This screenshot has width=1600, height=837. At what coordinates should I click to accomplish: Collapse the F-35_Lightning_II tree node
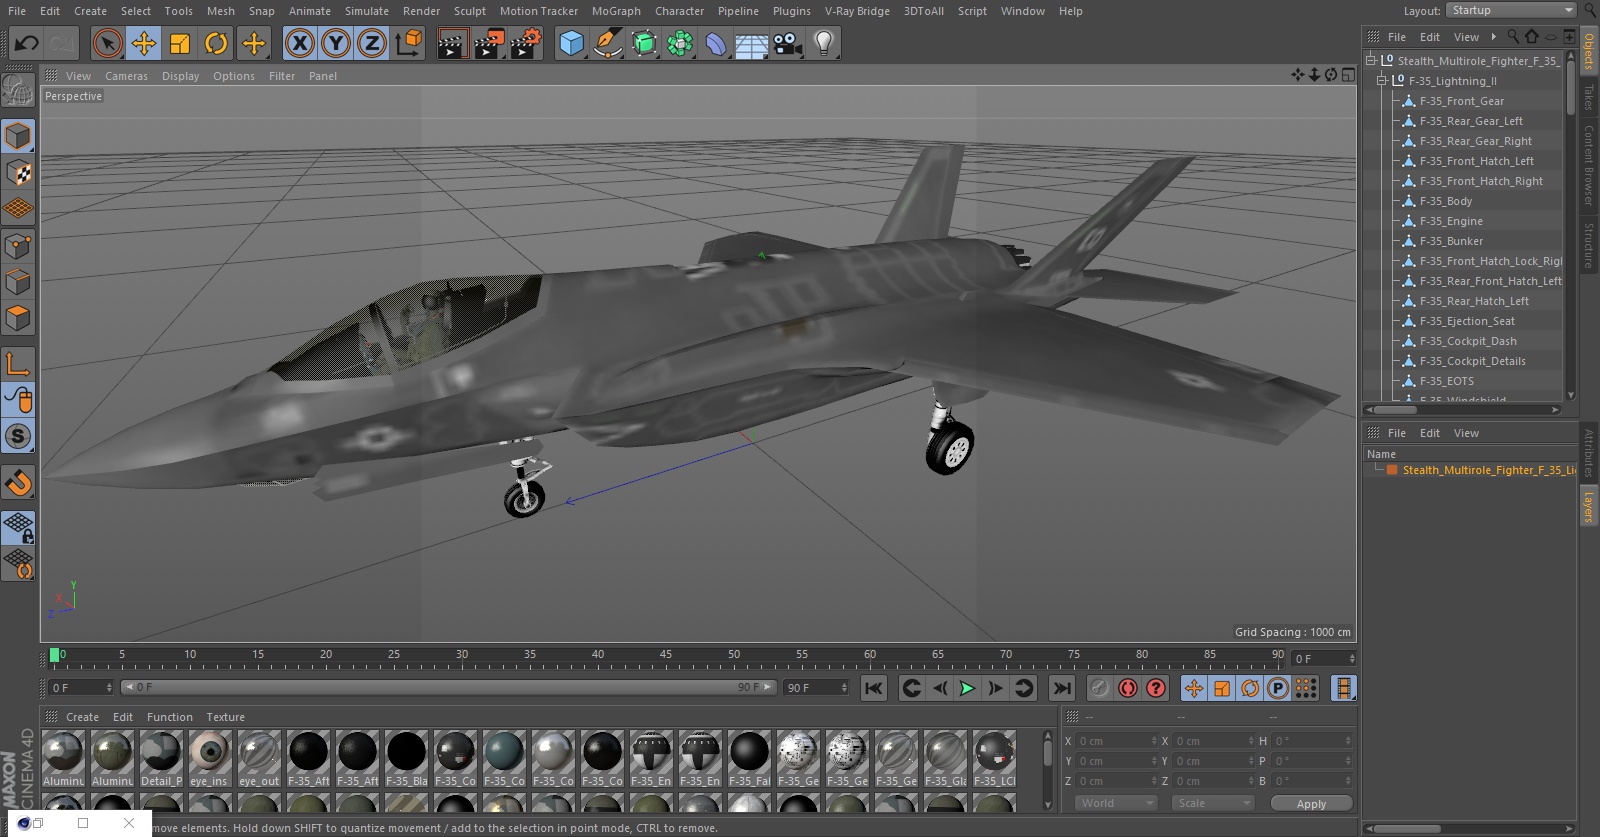pyautogui.click(x=1382, y=80)
